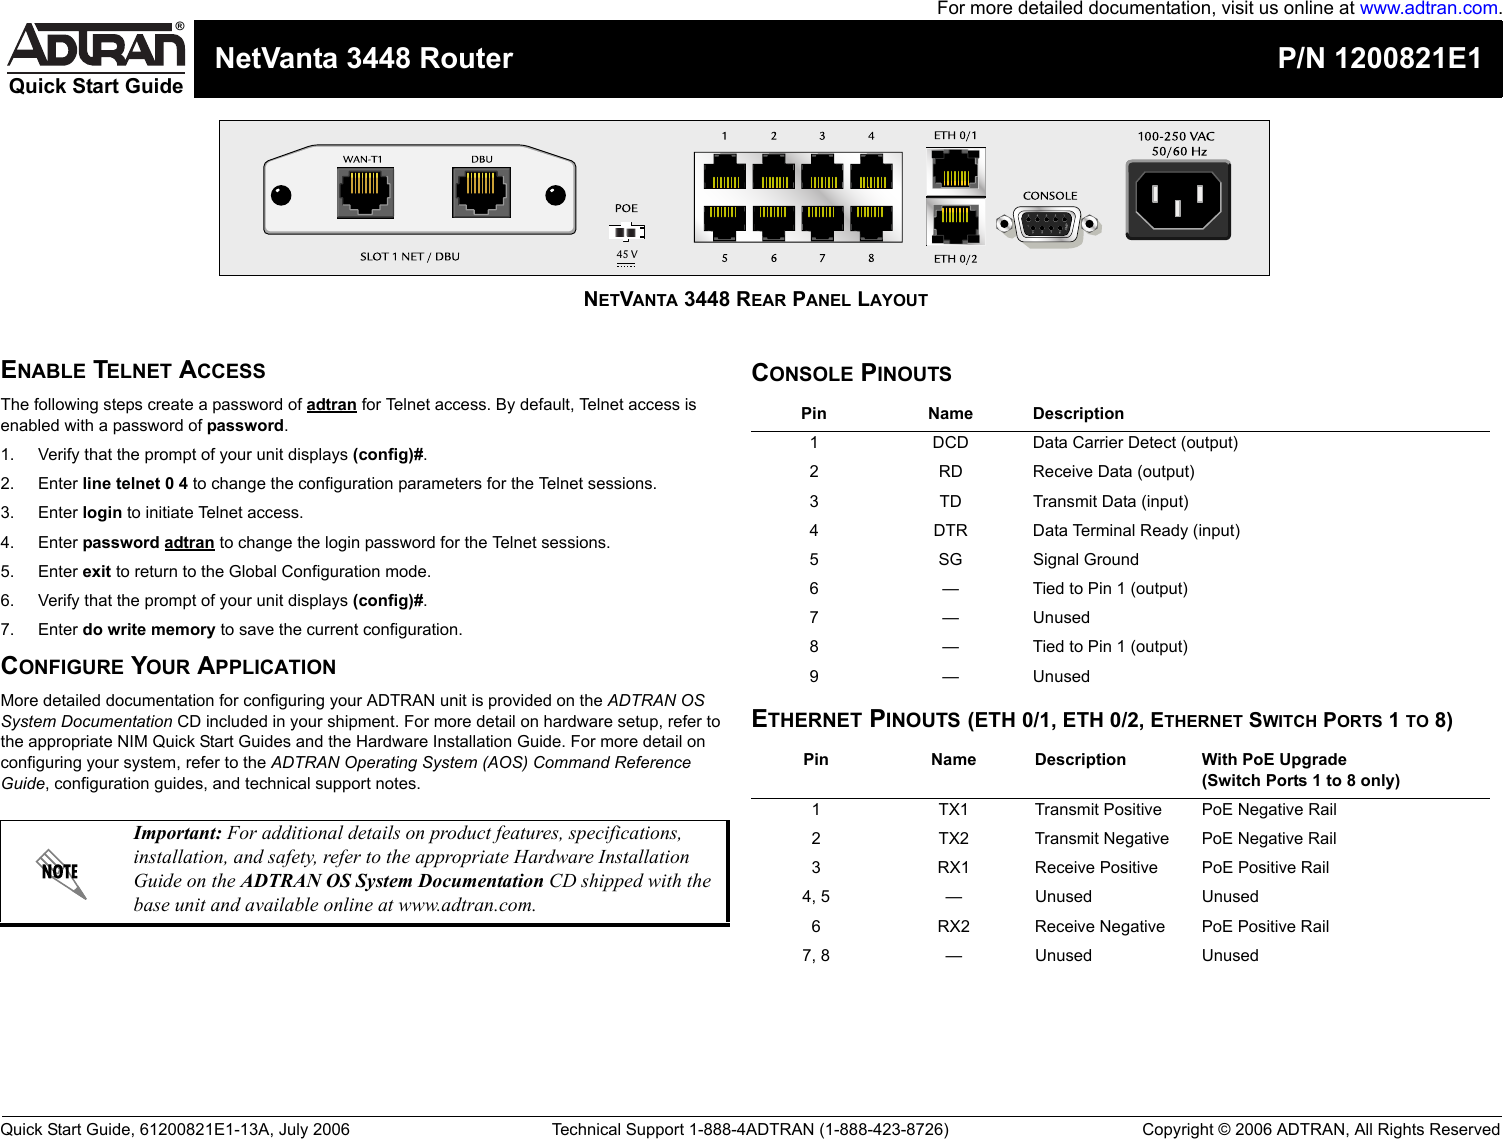Click 'DCD' in console pinouts table

950,442
